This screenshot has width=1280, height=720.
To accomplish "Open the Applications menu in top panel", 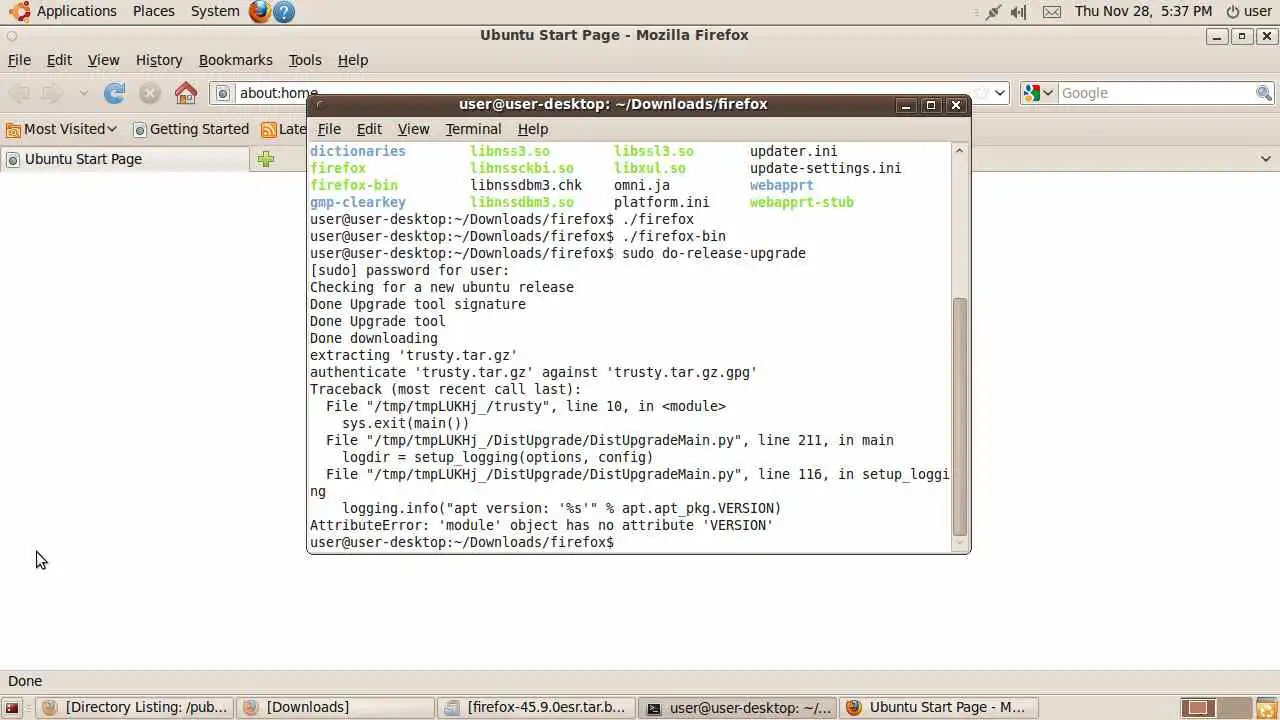I will point(64,11).
